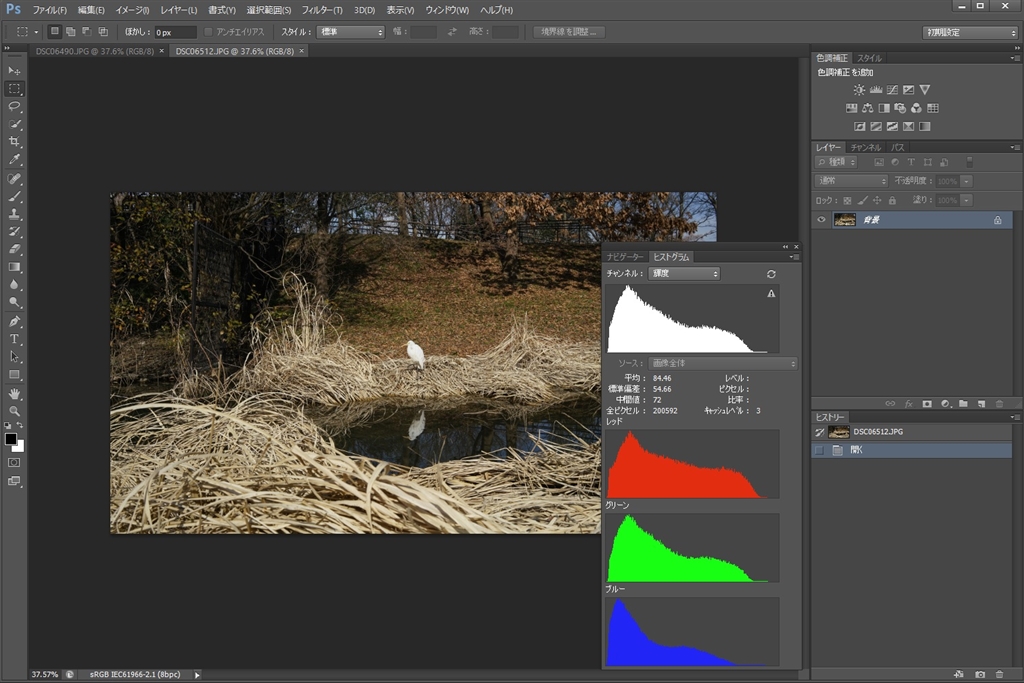Image resolution: width=1024 pixels, height=683 pixels.
Task: Toggle visibility of the 背景 layer
Action: (821, 220)
